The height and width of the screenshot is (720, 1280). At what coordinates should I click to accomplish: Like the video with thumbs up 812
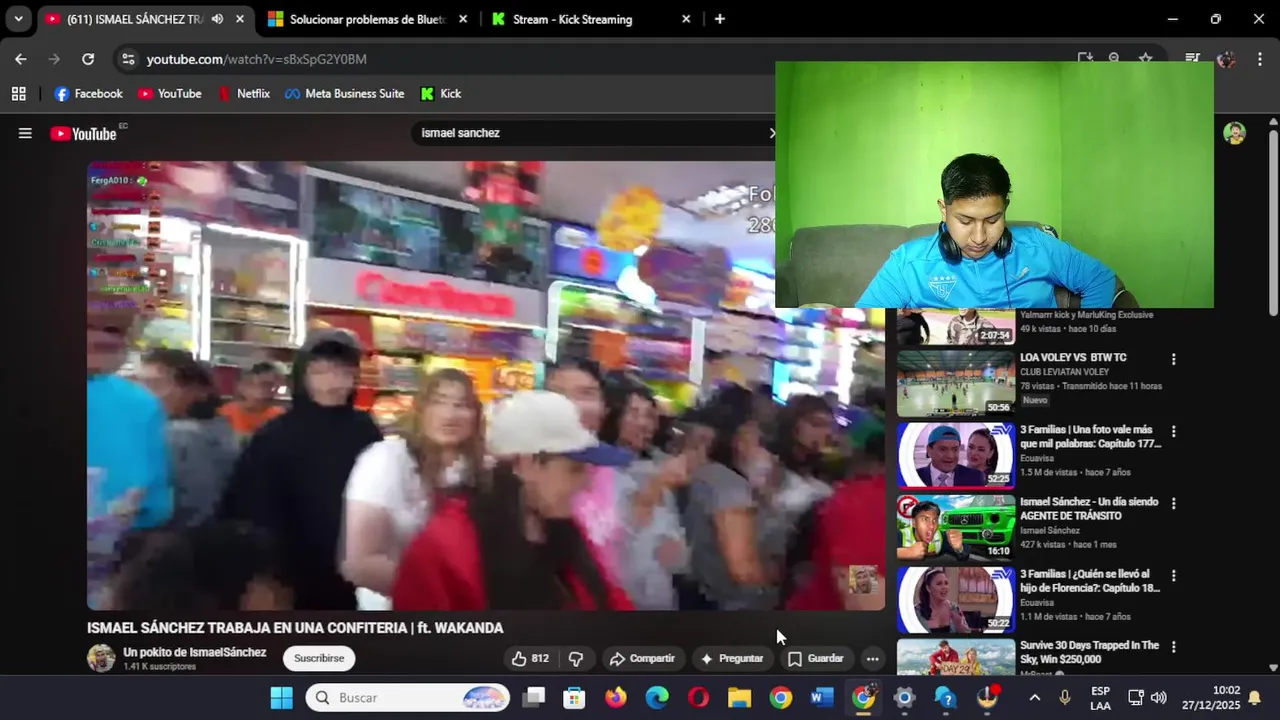tap(530, 658)
